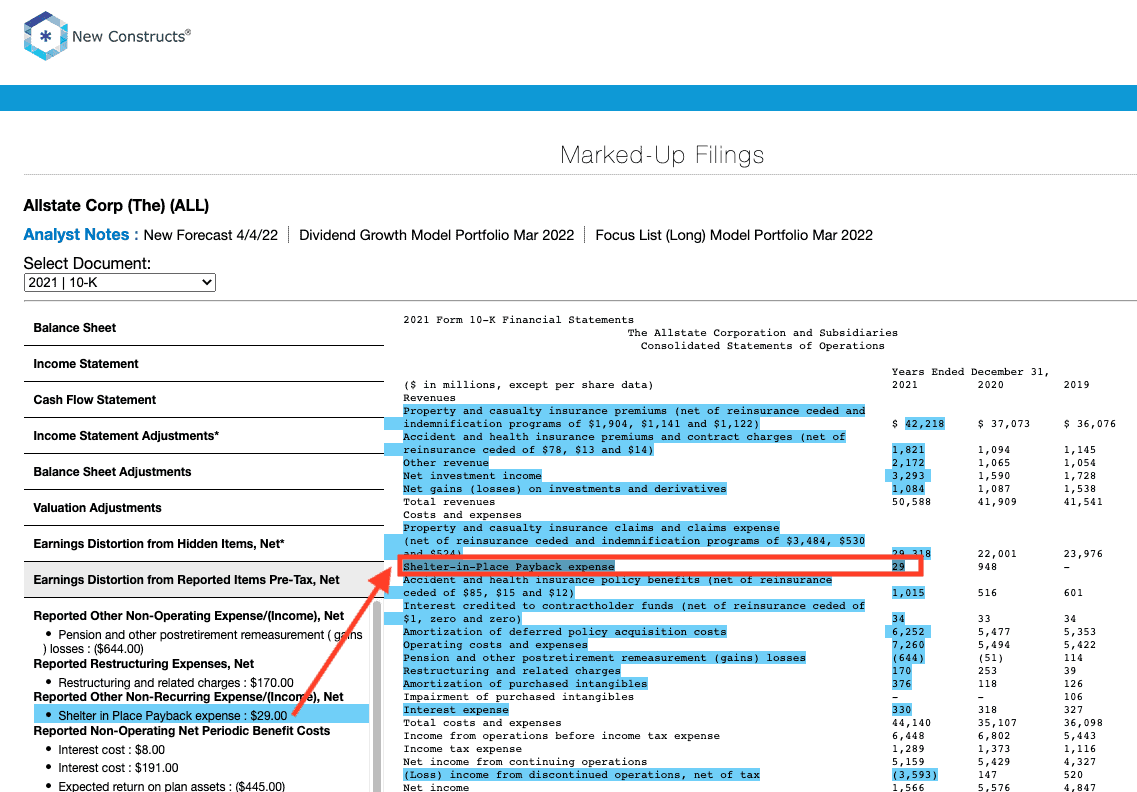This screenshot has height=792, width=1137.
Task: Collapse Earnings Distortion from Reported Items Pre-Tax
Action: tap(204, 579)
